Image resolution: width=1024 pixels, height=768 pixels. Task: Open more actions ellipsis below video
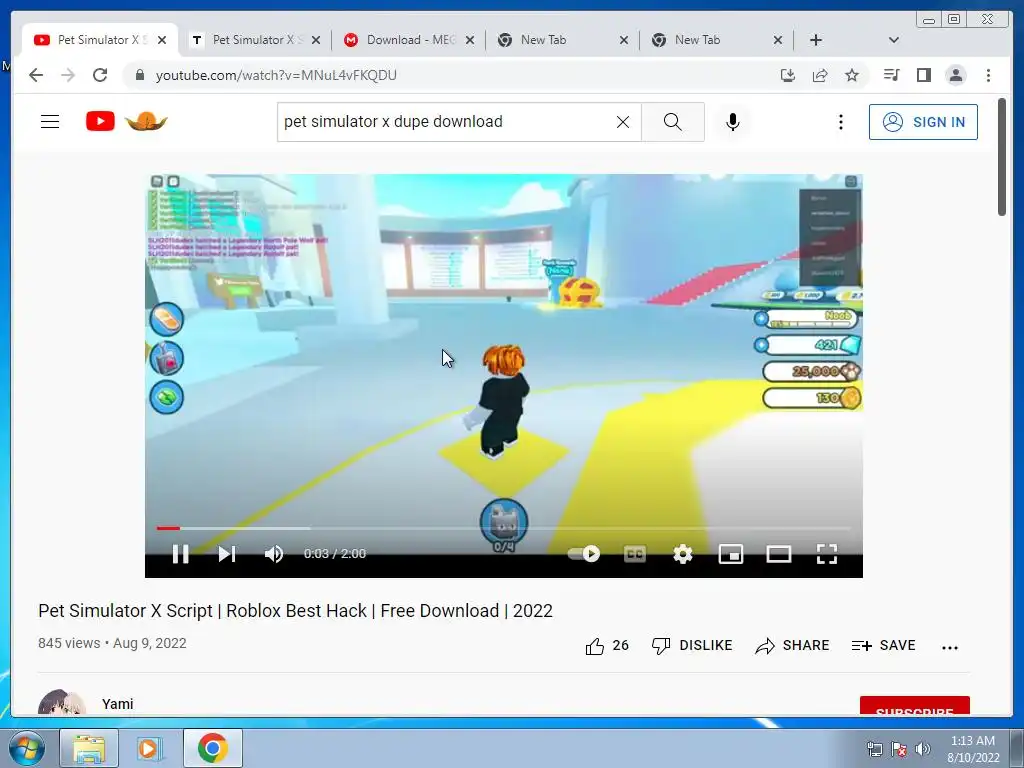[950, 647]
